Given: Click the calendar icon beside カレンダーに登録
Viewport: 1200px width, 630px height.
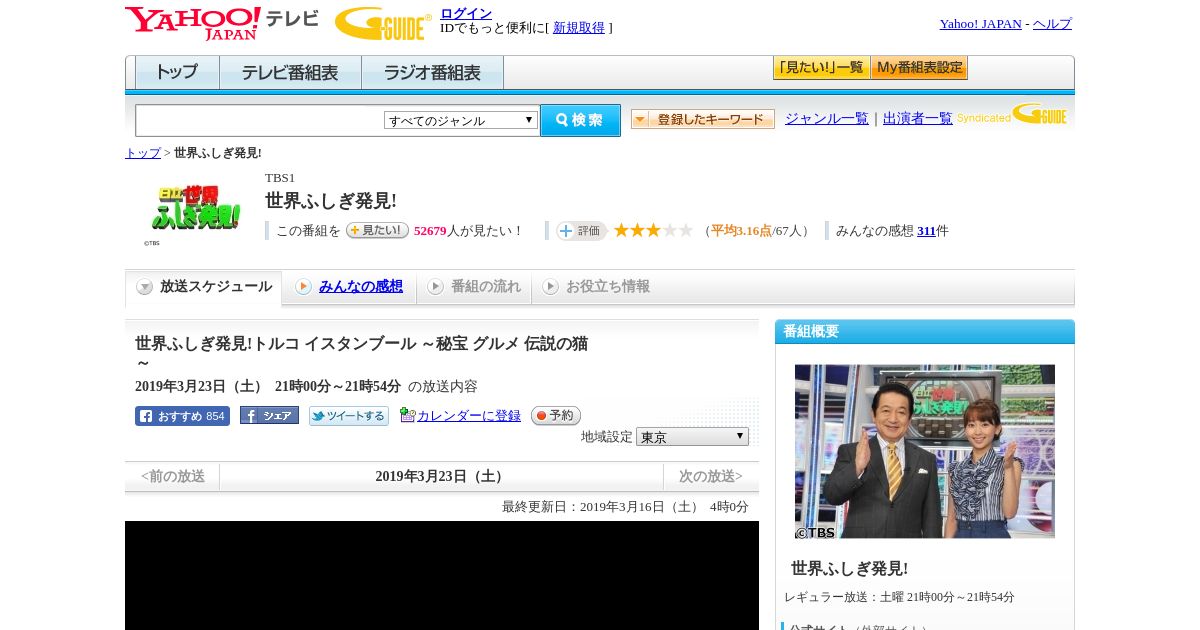Looking at the screenshot, I should 407,415.
